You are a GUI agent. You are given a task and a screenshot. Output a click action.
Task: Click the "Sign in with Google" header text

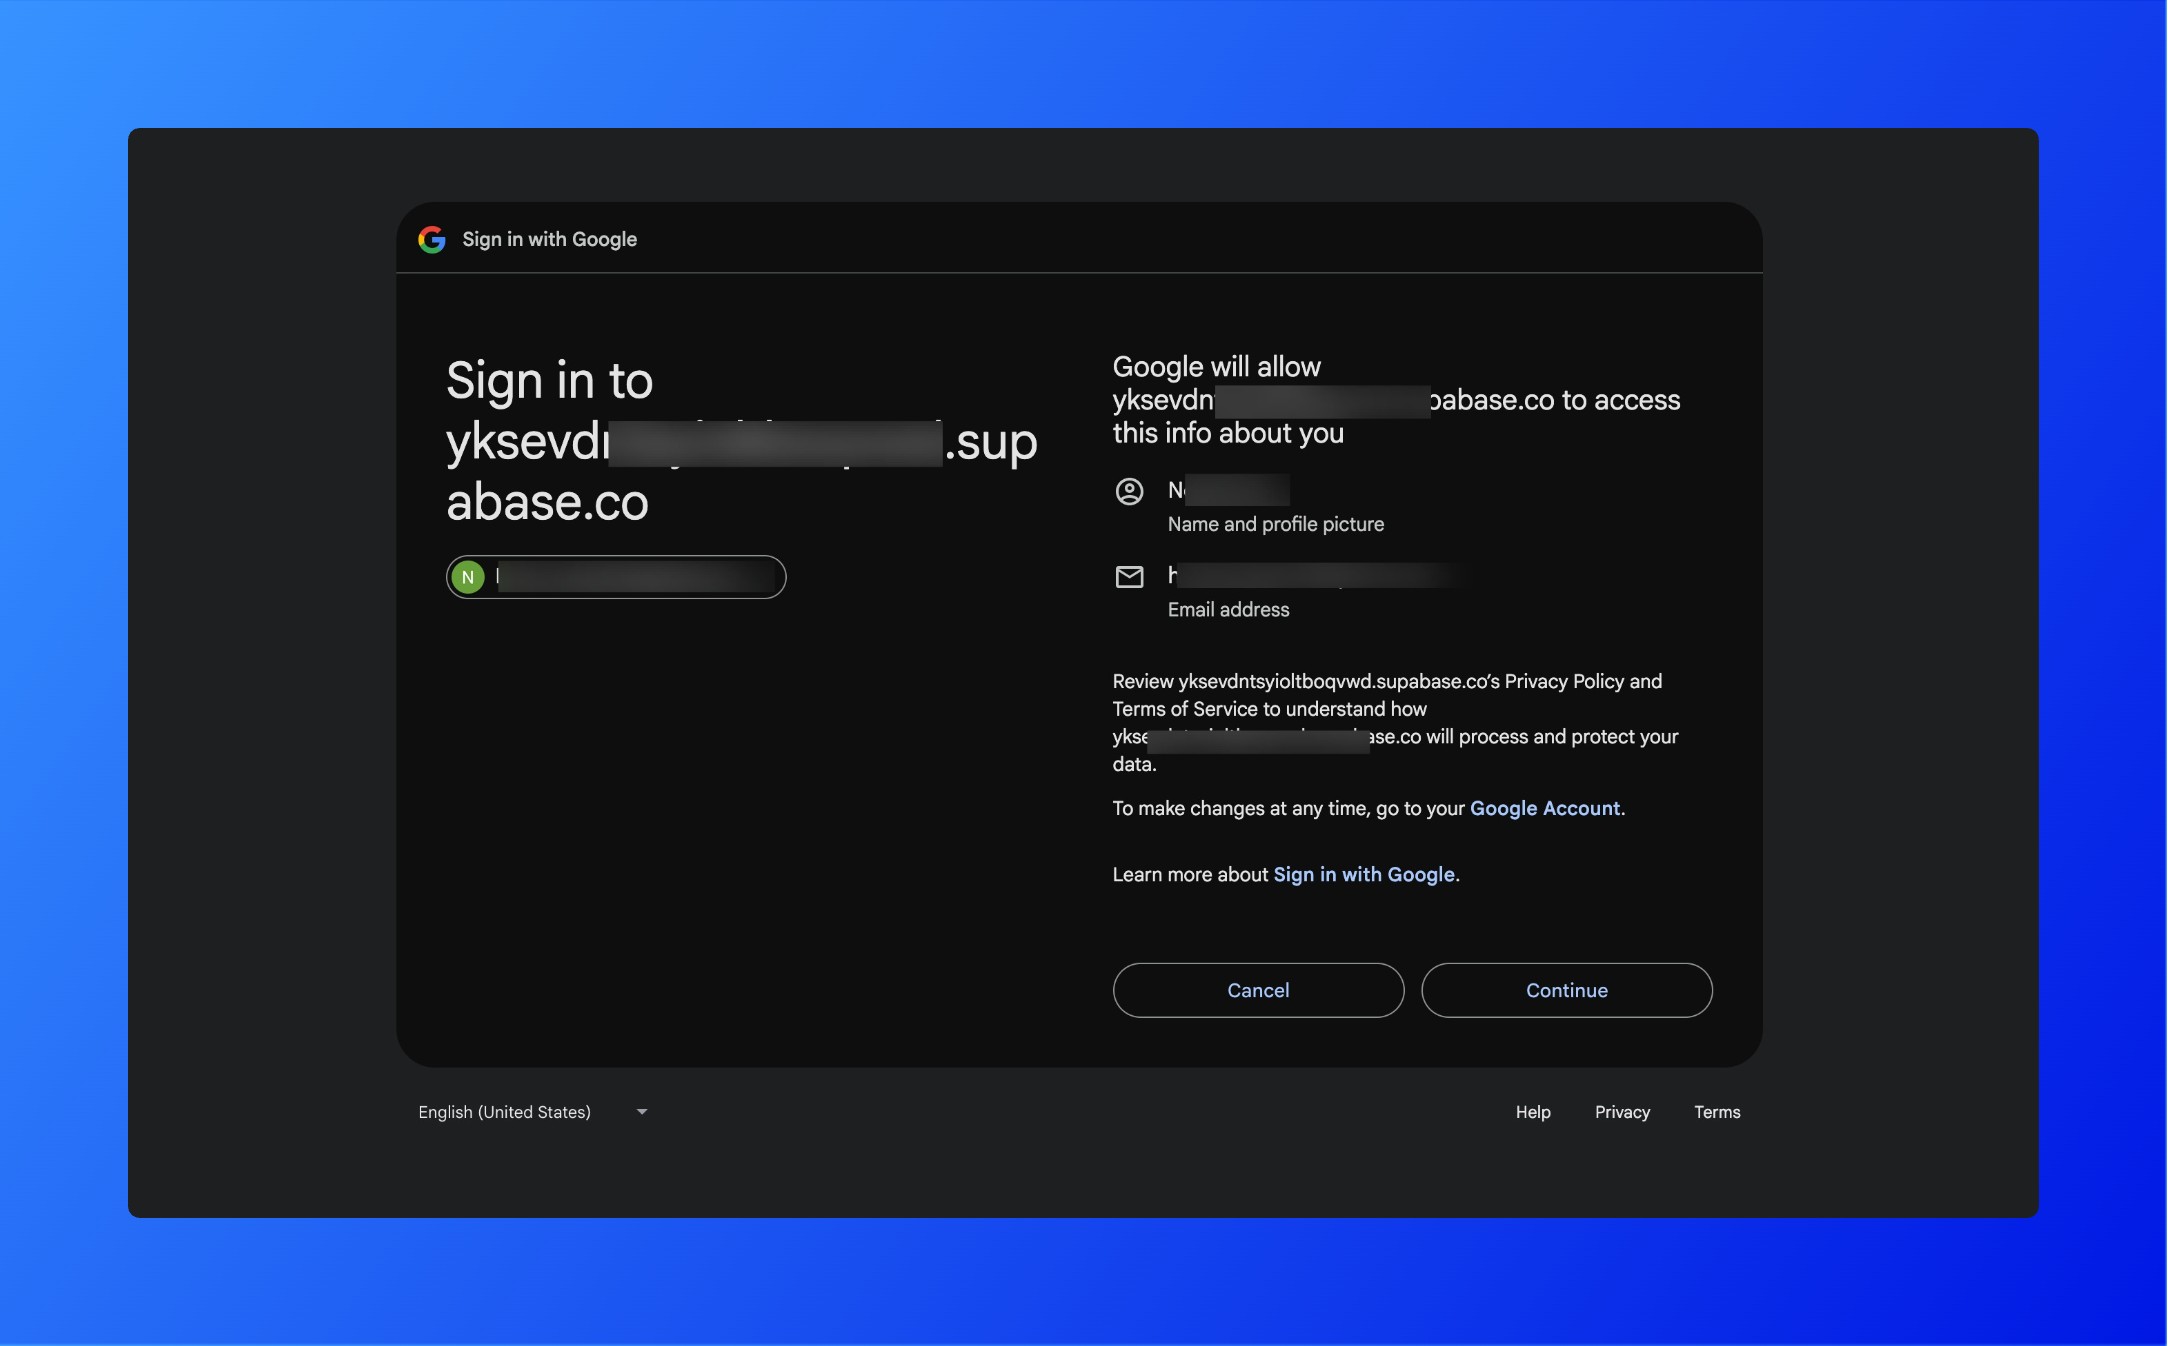(x=549, y=239)
